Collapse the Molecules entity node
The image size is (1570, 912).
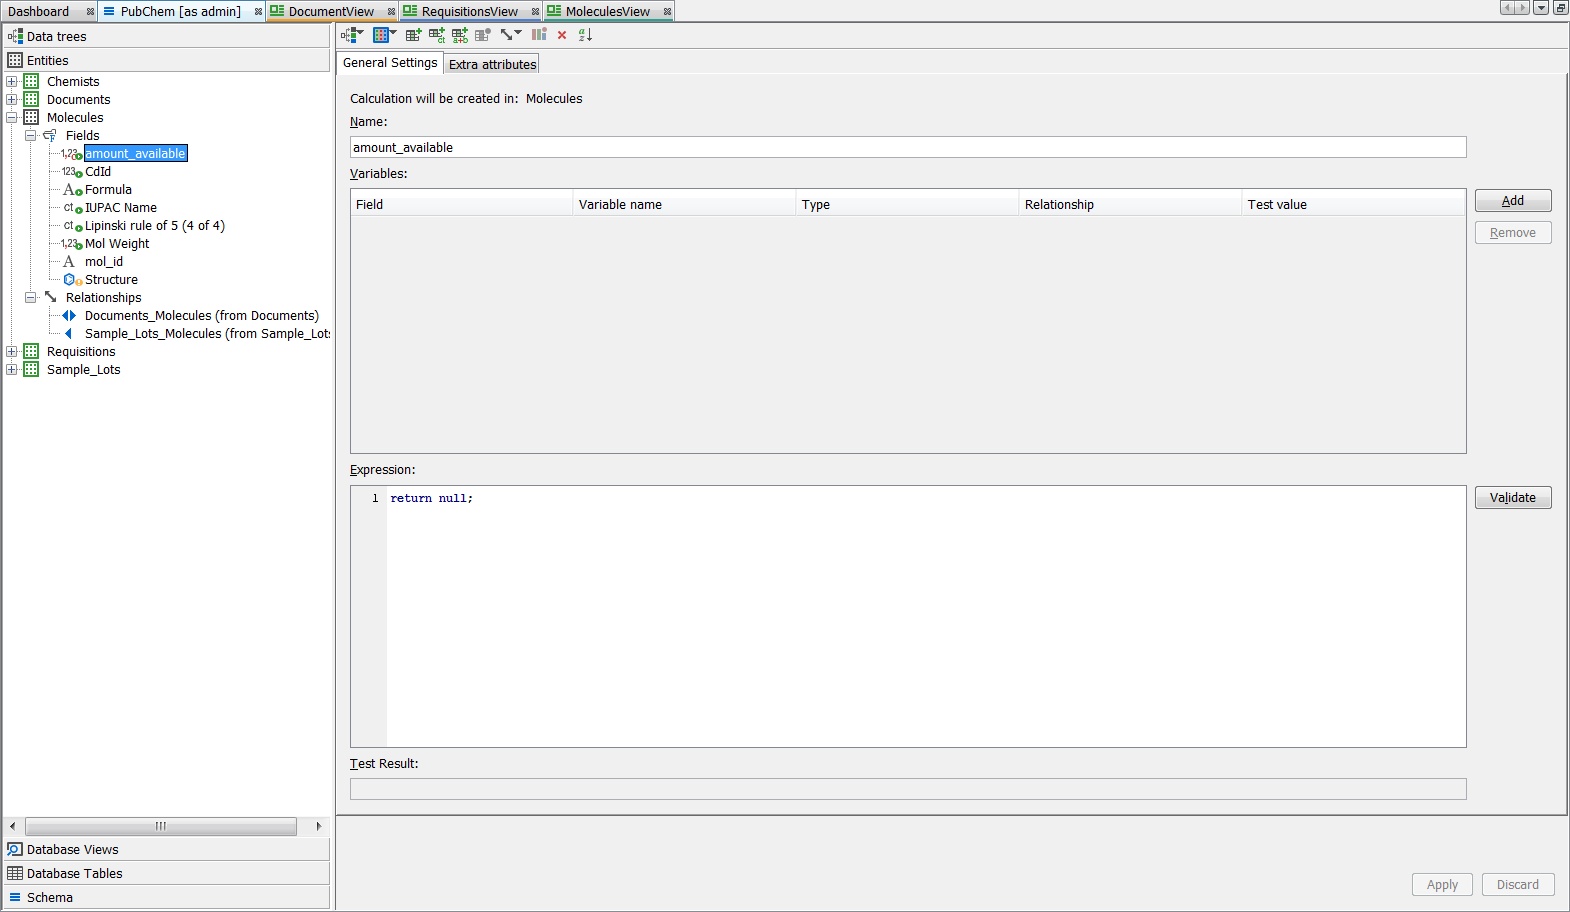pyautogui.click(x=12, y=118)
